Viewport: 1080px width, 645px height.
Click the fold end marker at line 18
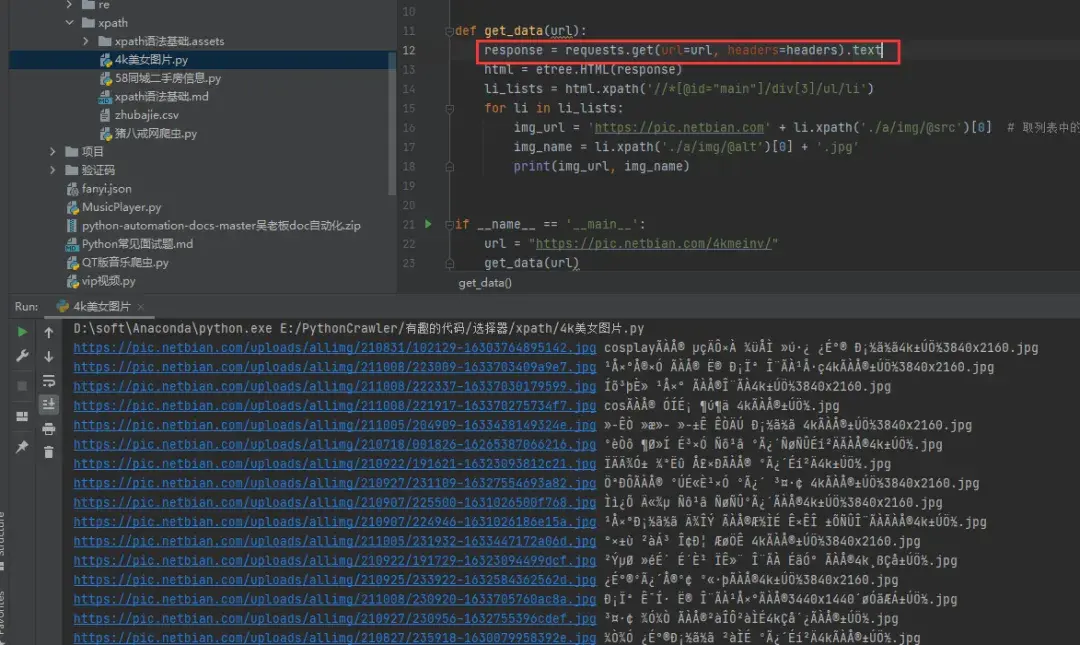click(x=449, y=166)
